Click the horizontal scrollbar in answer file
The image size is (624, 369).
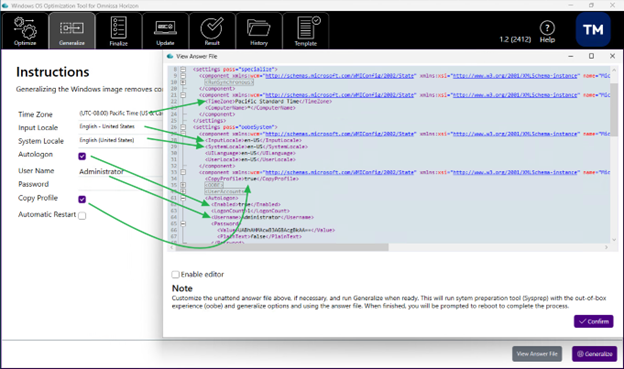282,248
